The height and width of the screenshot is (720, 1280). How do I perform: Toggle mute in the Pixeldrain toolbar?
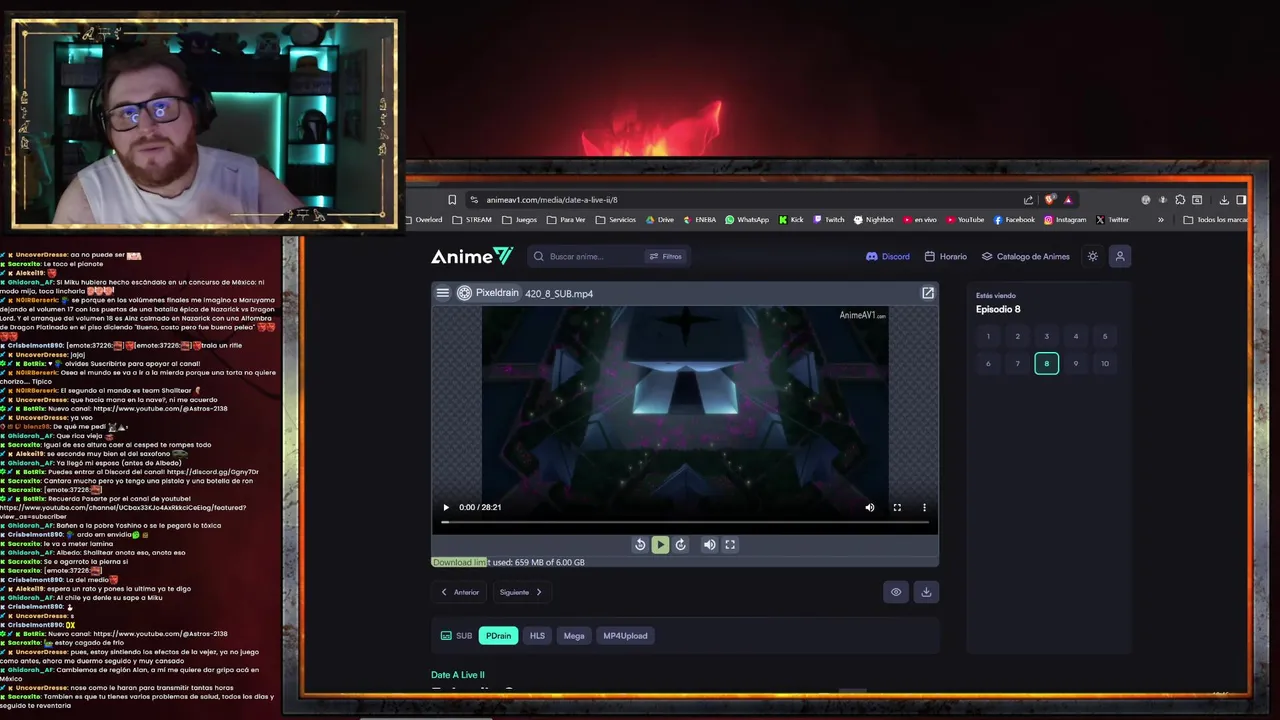(x=709, y=545)
